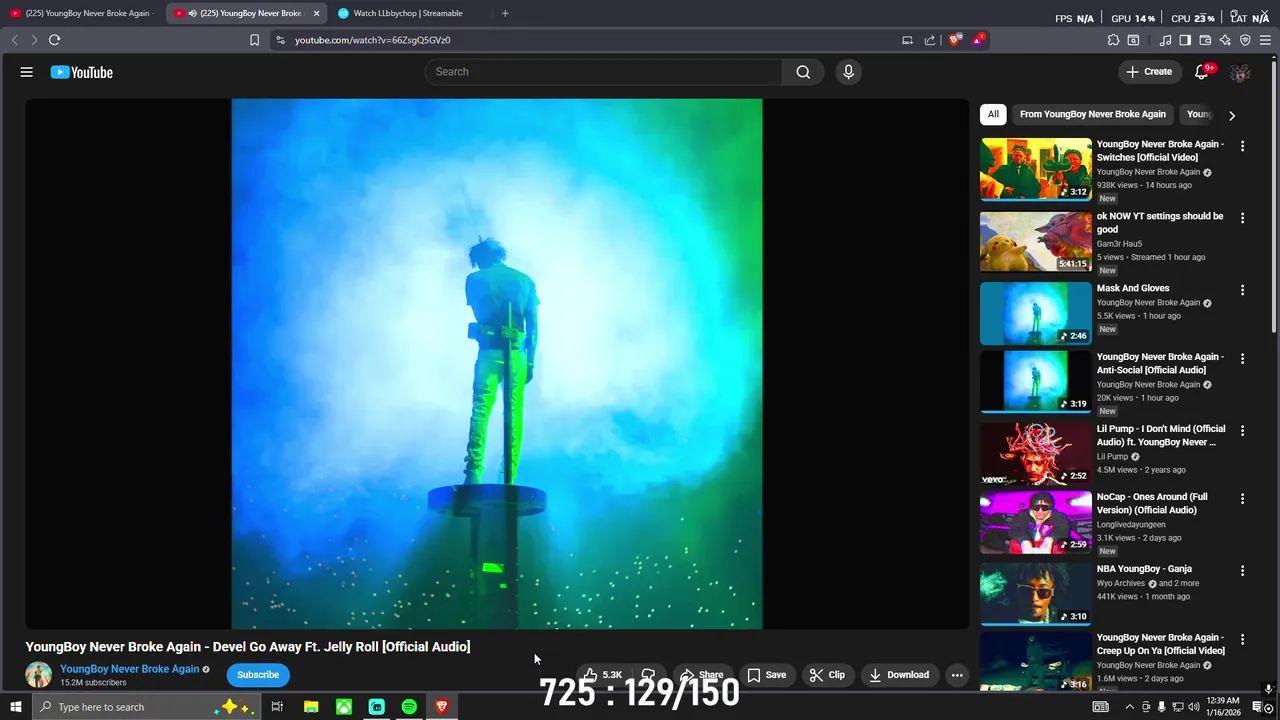The image size is (1280, 720).
Task: Open YoungBoy Never Broke Again channel link
Action: (x=129, y=669)
